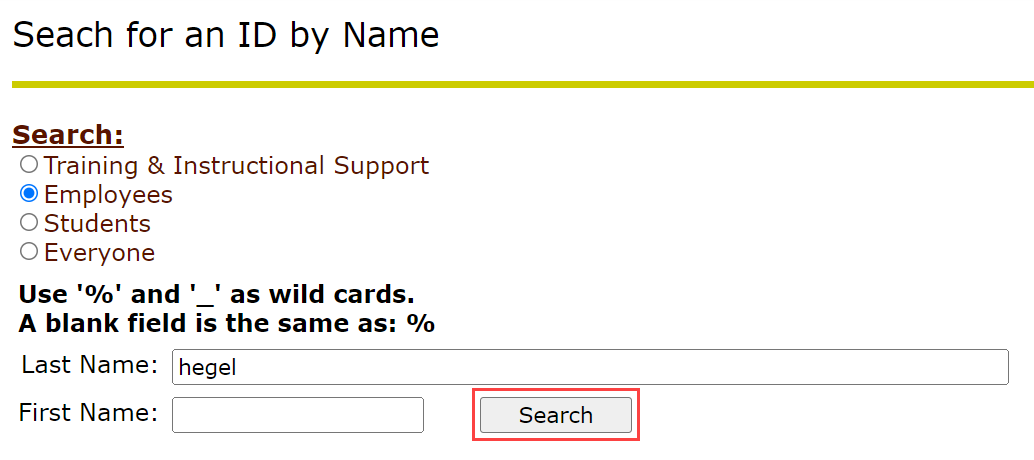Pick the Everyone radio option
1034x460 pixels.
(29, 251)
